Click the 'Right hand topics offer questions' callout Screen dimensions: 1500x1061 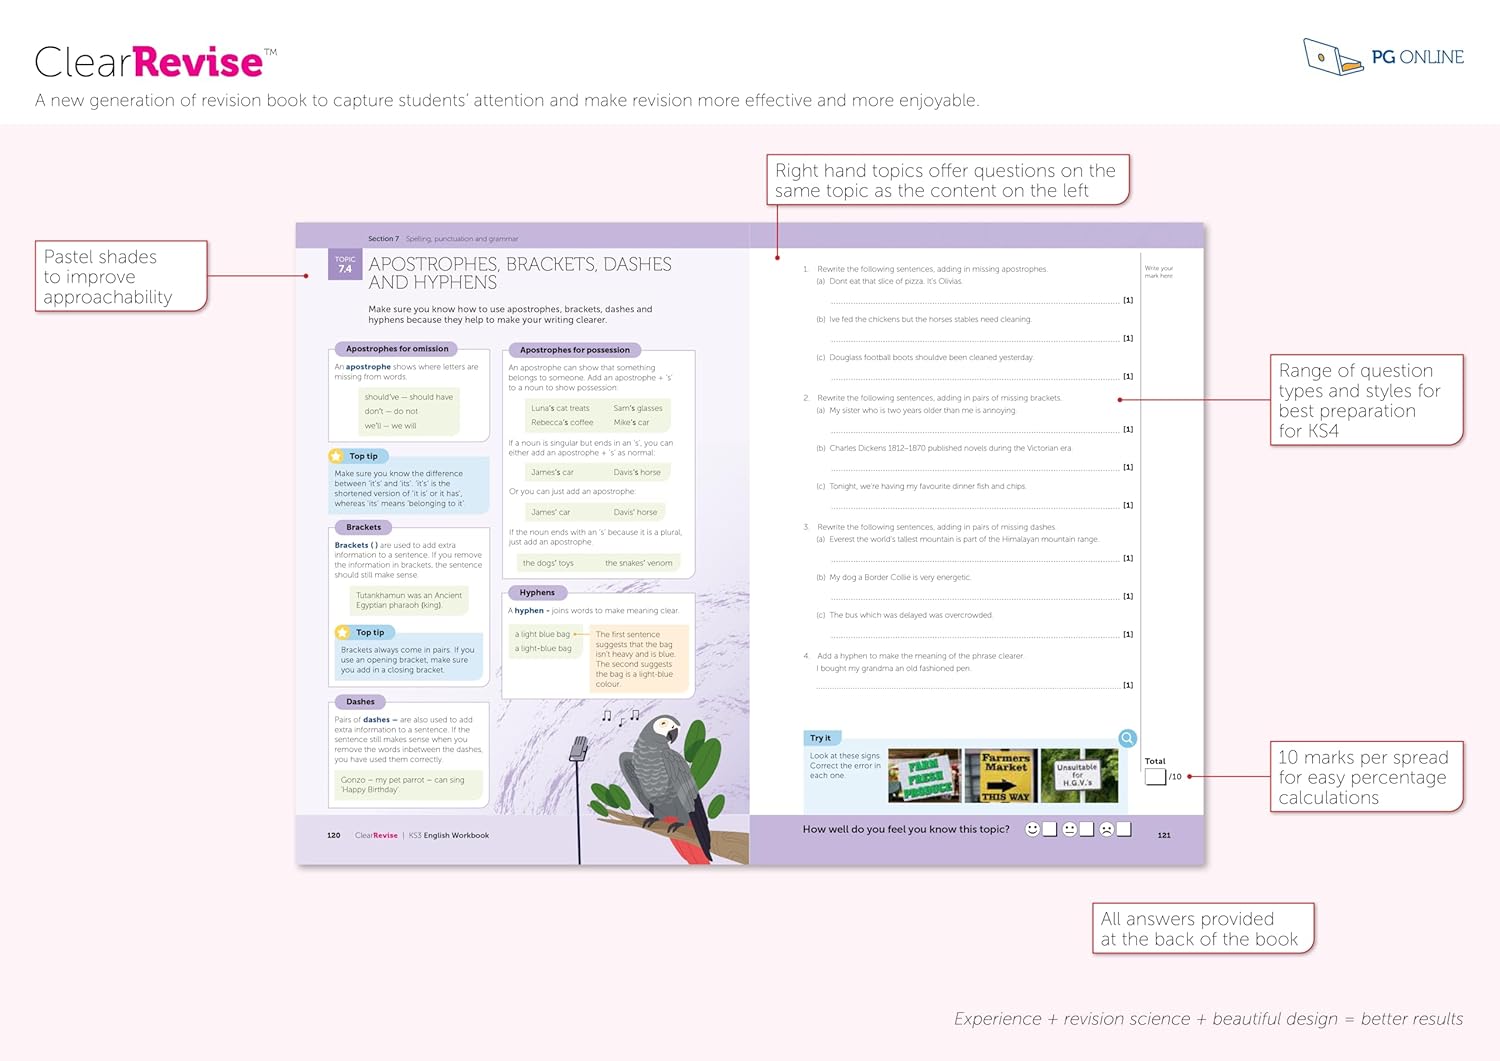947,180
